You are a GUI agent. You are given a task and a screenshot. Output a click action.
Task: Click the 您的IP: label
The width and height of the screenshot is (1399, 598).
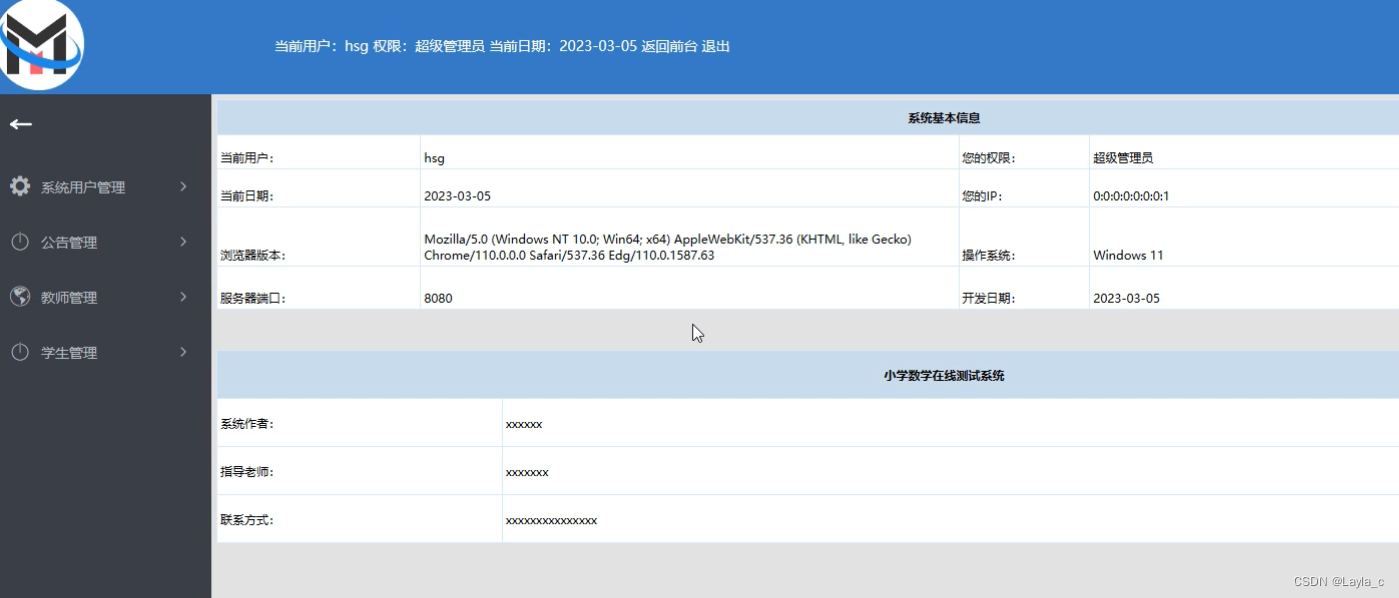982,196
